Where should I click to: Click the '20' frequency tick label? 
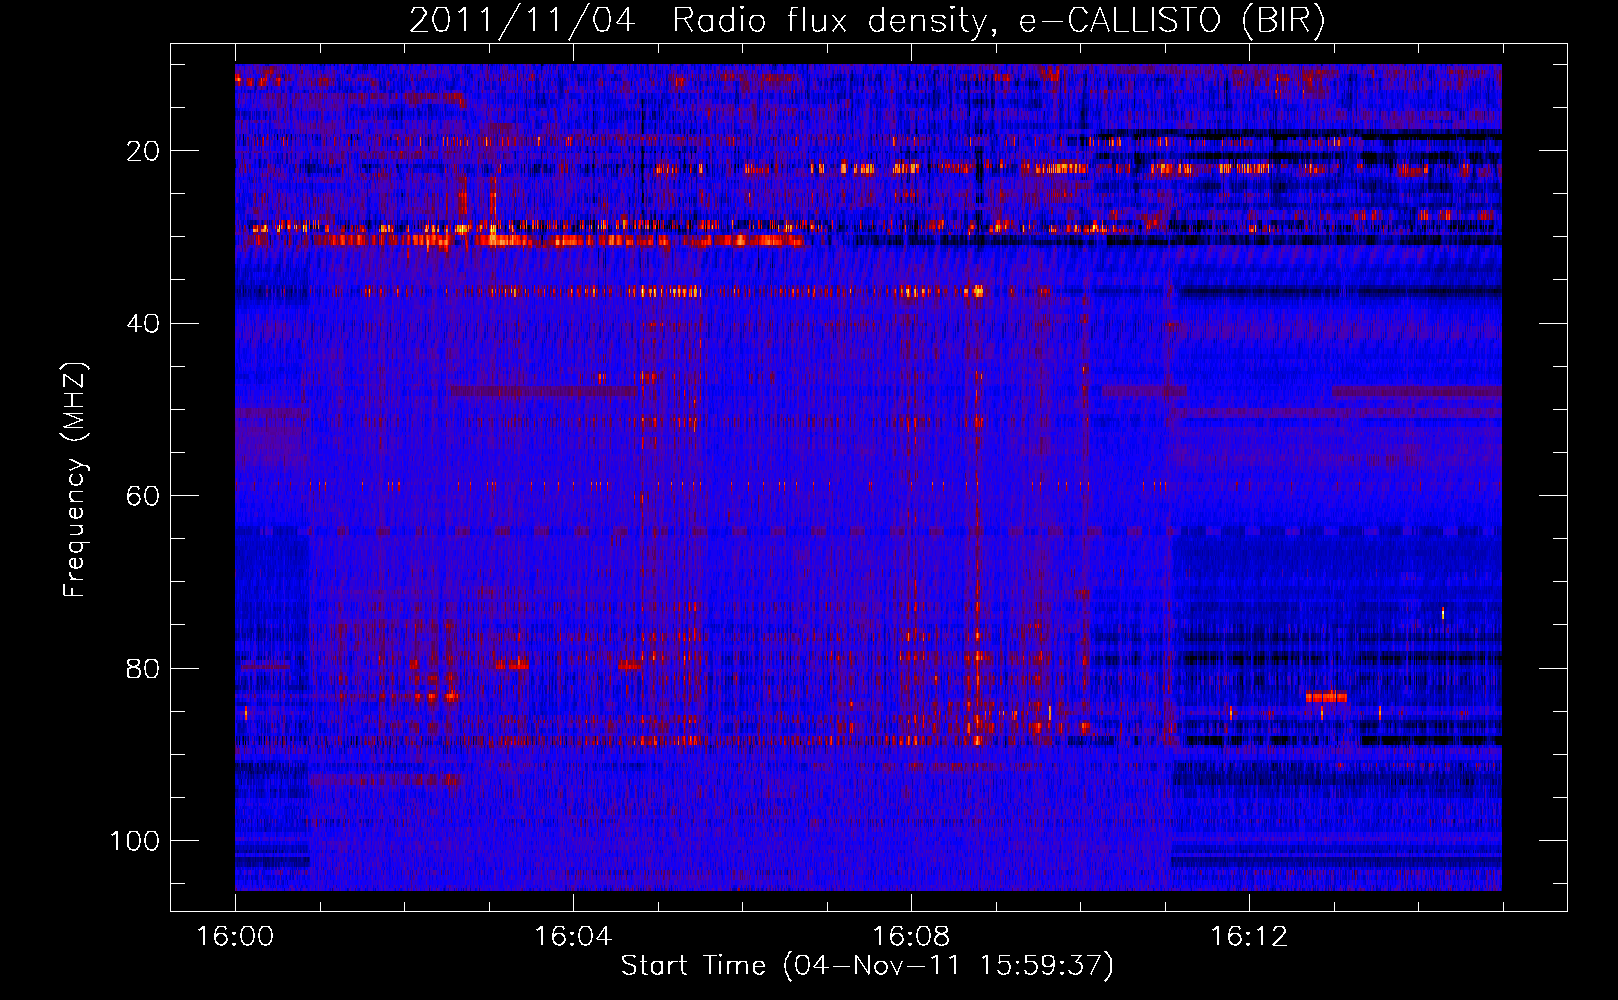coord(144,151)
